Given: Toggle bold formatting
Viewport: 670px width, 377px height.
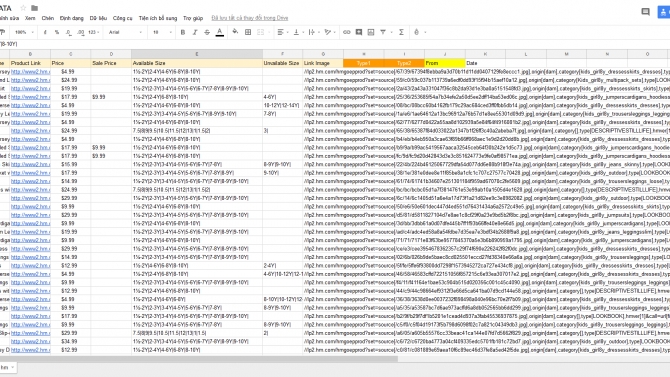Looking at the screenshot, I should (183, 32).
